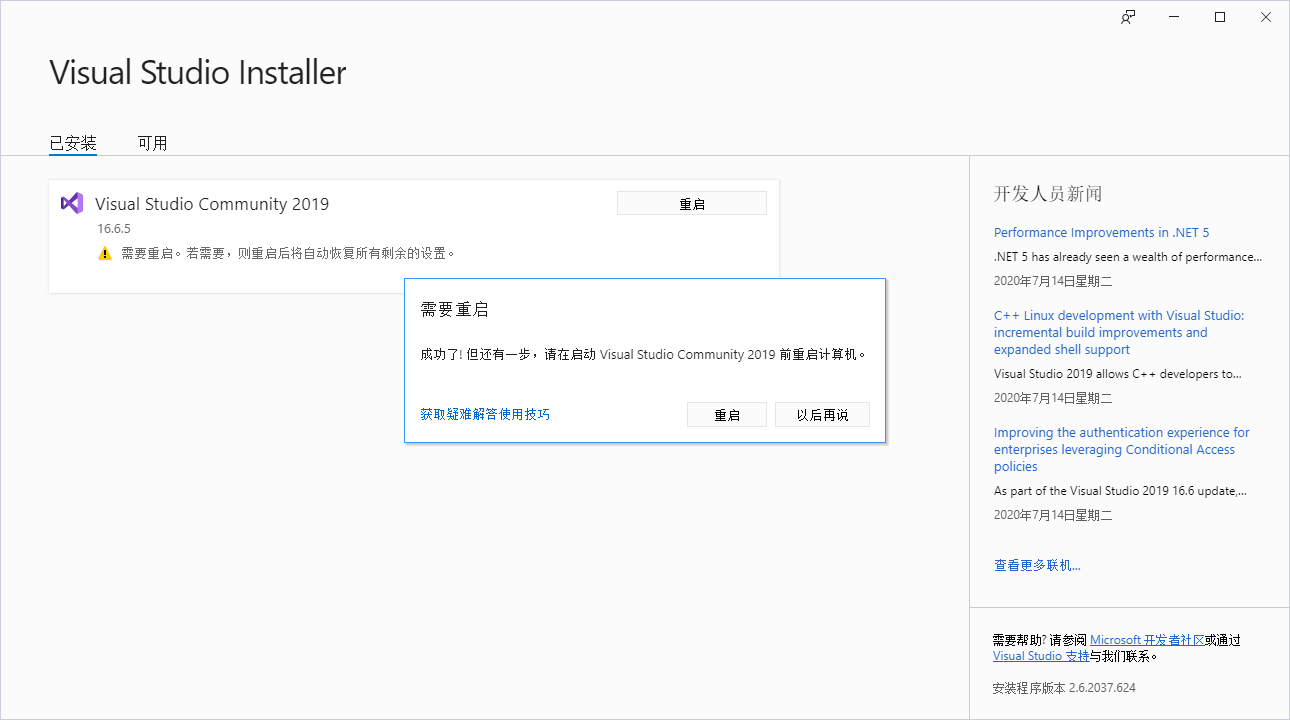Screen dimensions: 1290x720
Task: Switch to the 已安装 tab
Action: tap(73, 143)
